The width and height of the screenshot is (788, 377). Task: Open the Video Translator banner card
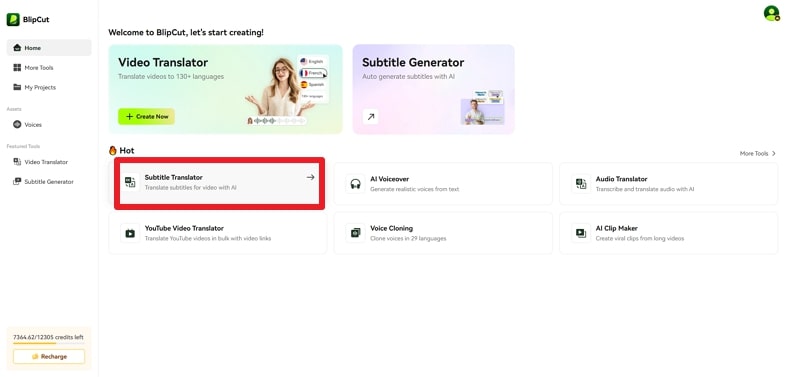pos(225,89)
